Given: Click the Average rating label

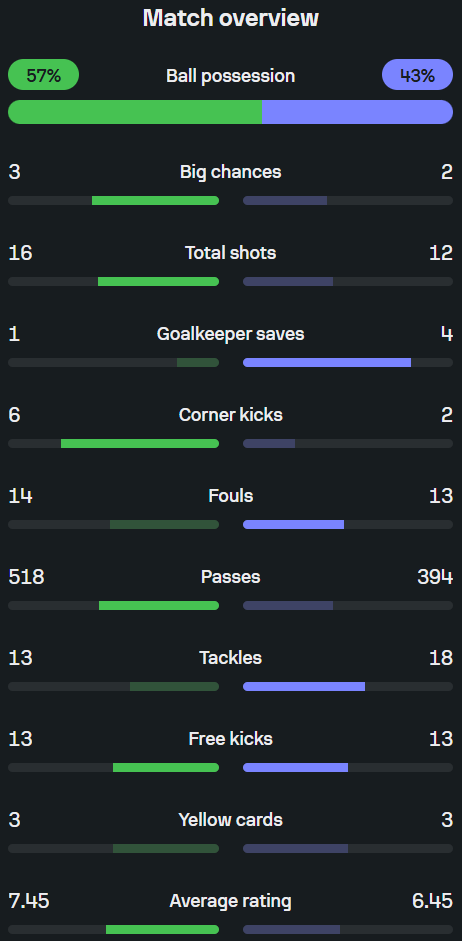Looking at the screenshot, I should coord(230,901).
